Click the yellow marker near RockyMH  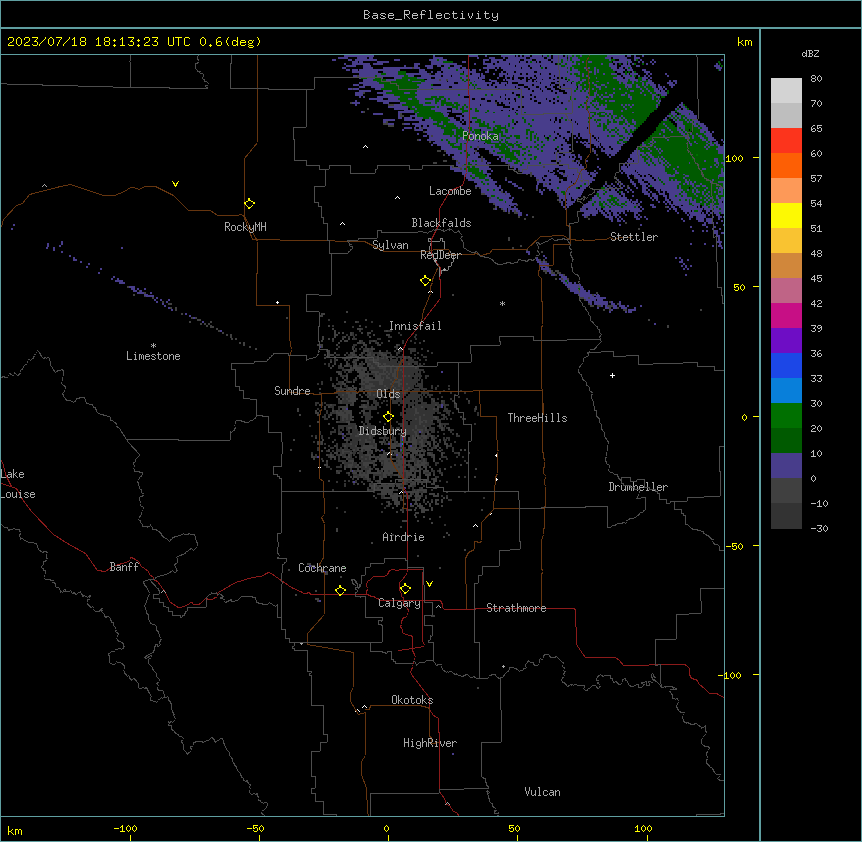[250, 204]
